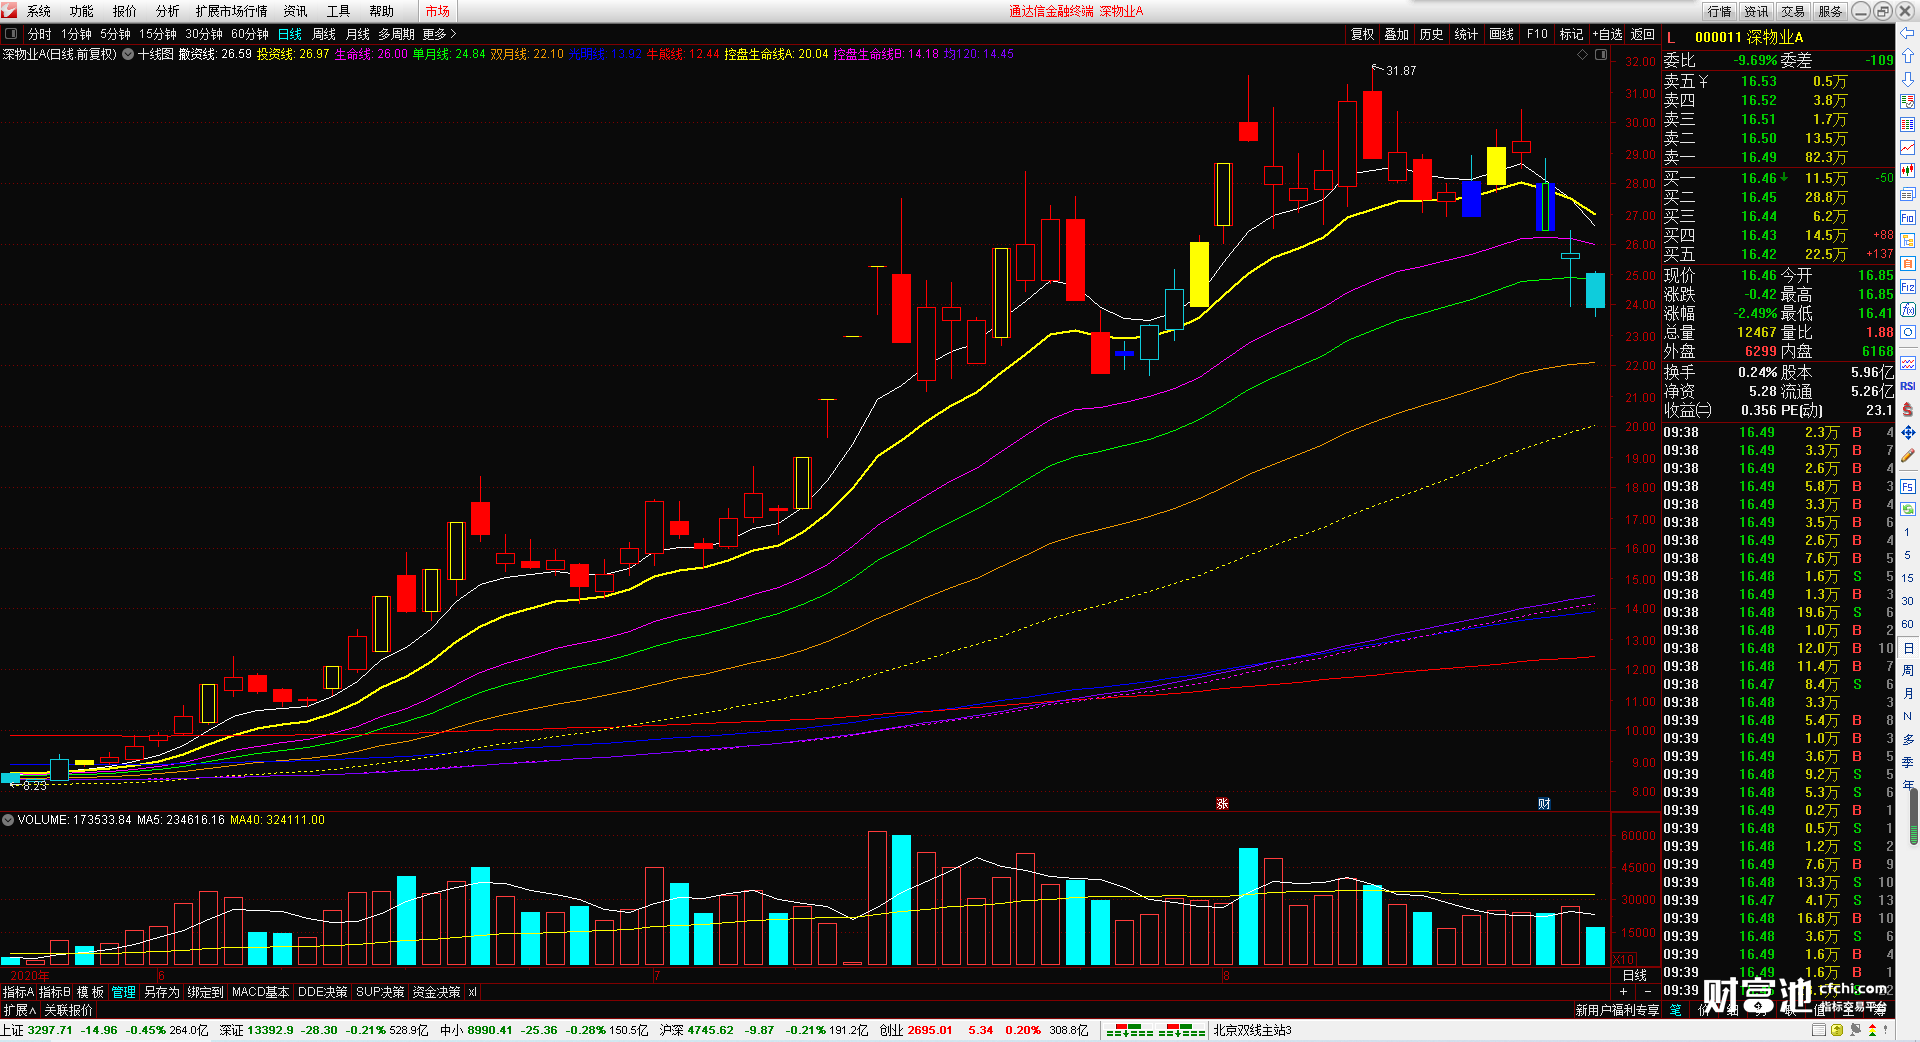Switch to 周线 weekly period tab
Image resolution: width=1920 pixels, height=1042 pixels.
point(324,34)
